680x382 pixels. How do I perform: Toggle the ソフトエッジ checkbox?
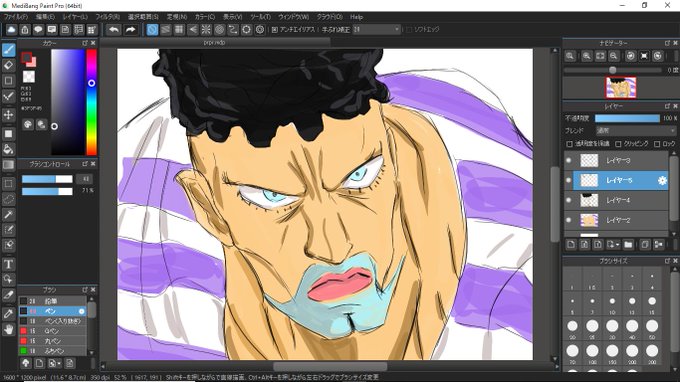click(409, 29)
